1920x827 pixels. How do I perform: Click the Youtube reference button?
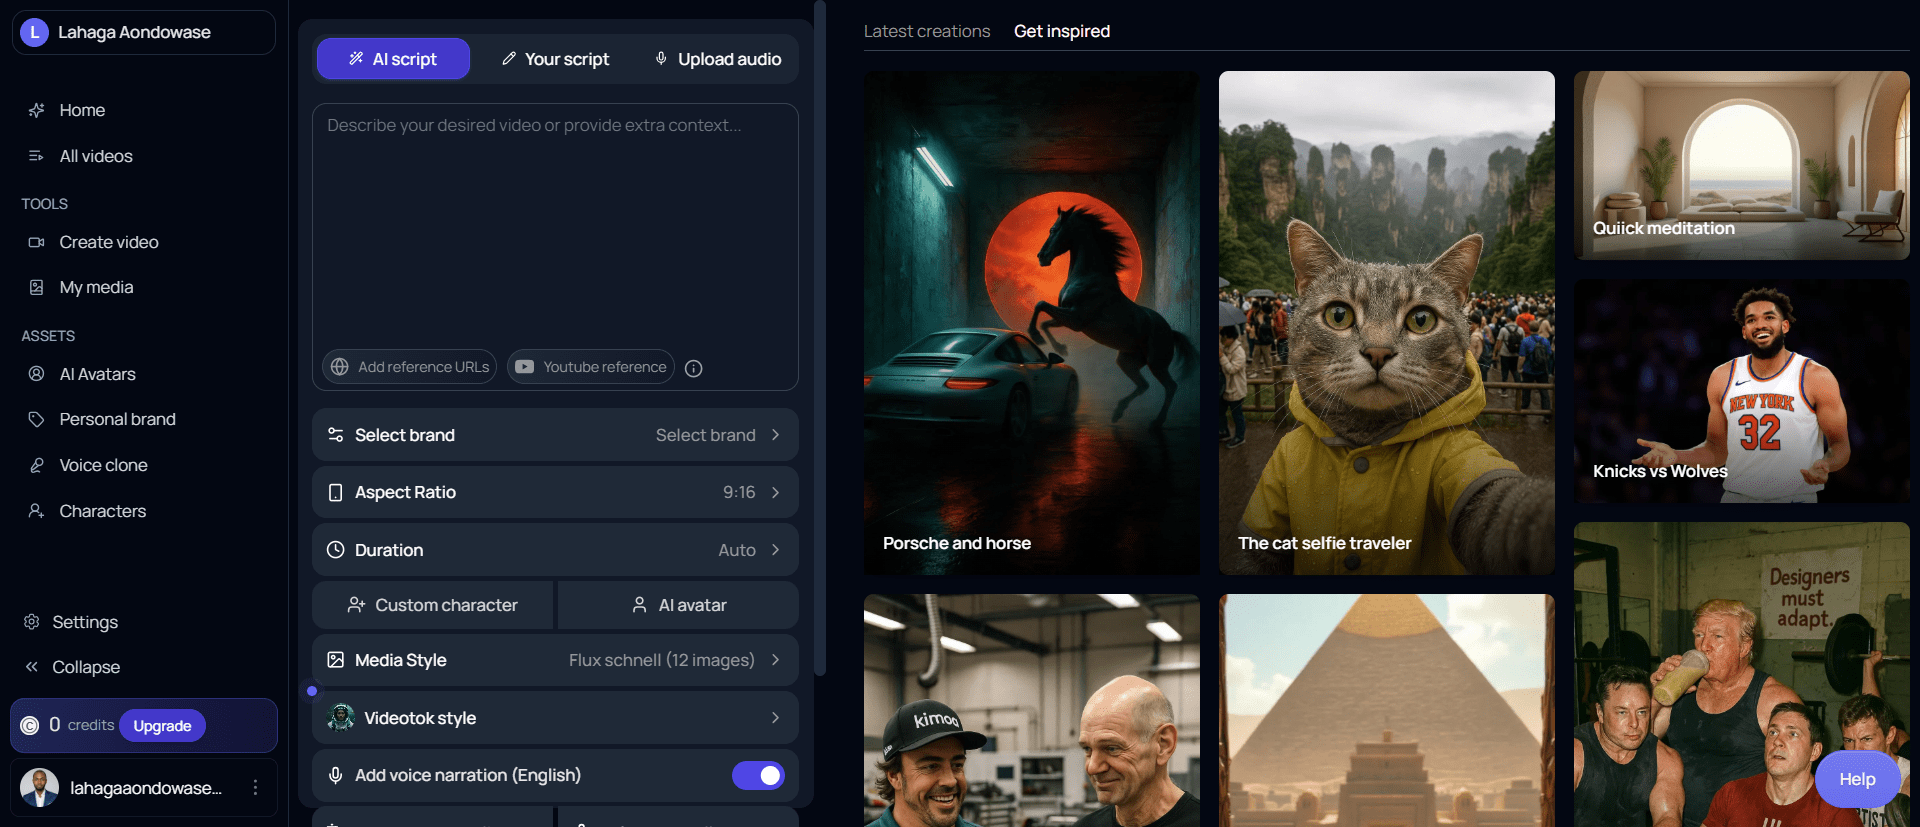coord(591,367)
